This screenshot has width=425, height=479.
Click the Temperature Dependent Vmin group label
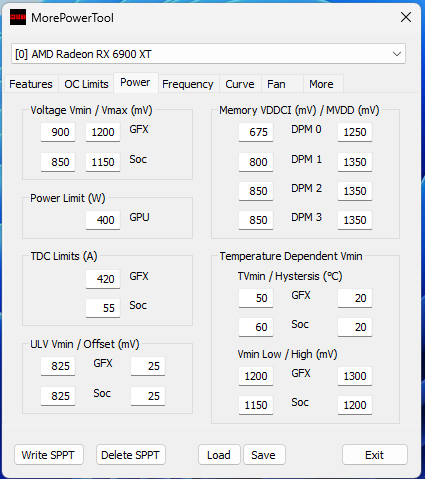point(291,256)
